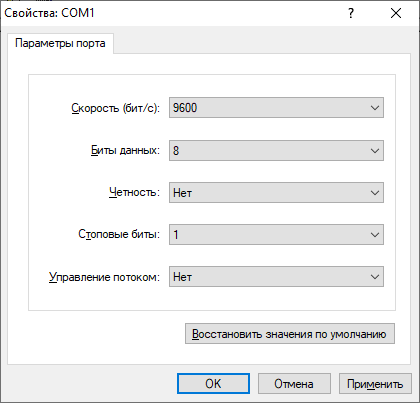Expand the Стоповые биты dropdown arrow
Viewport: 420px width, 403px height.
pyautogui.click(x=375, y=235)
